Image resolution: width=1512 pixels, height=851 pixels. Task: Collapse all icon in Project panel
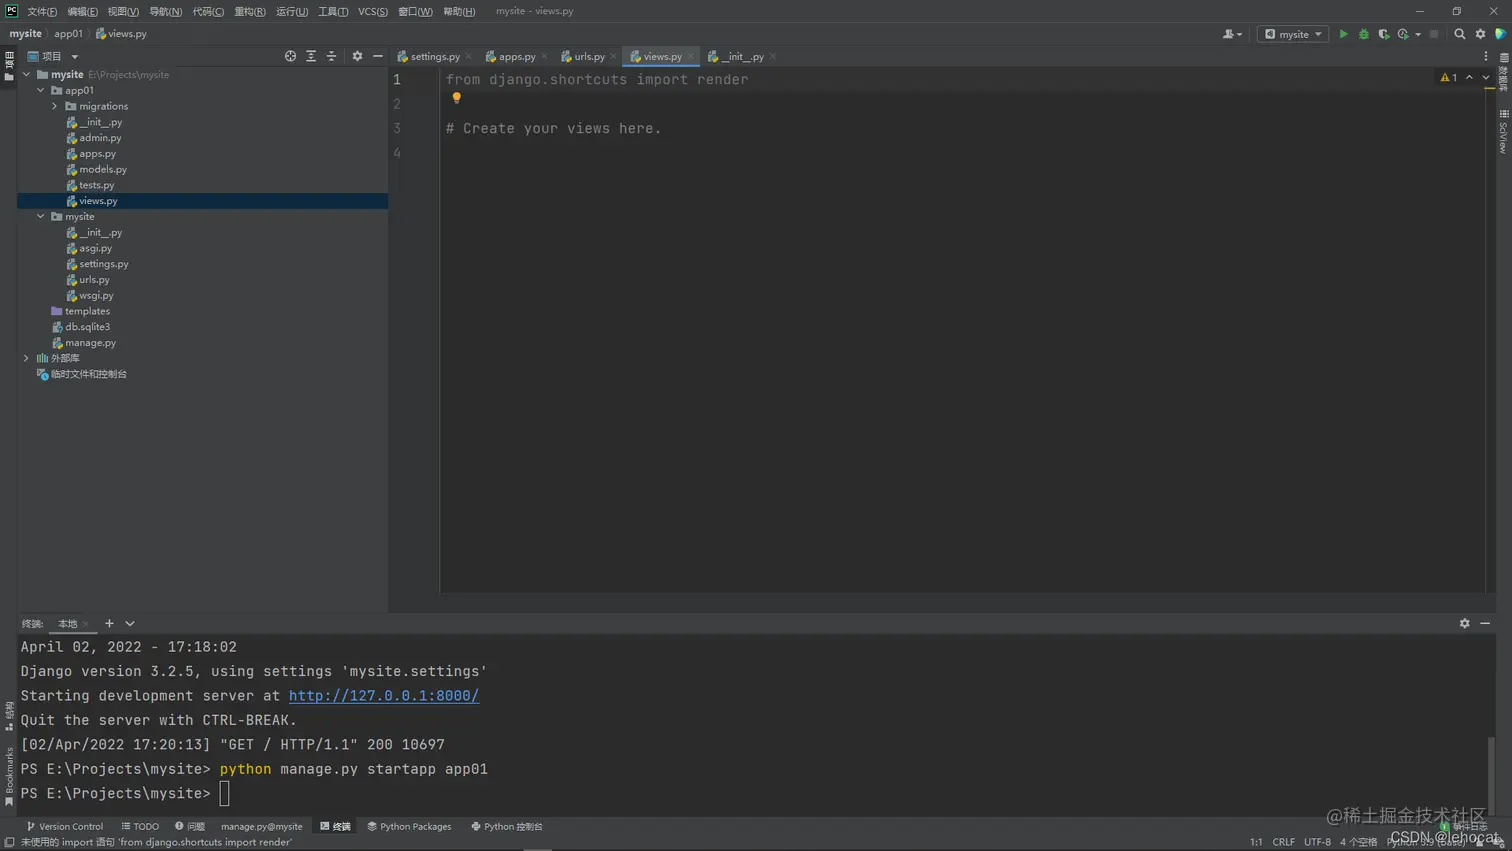pos(331,56)
